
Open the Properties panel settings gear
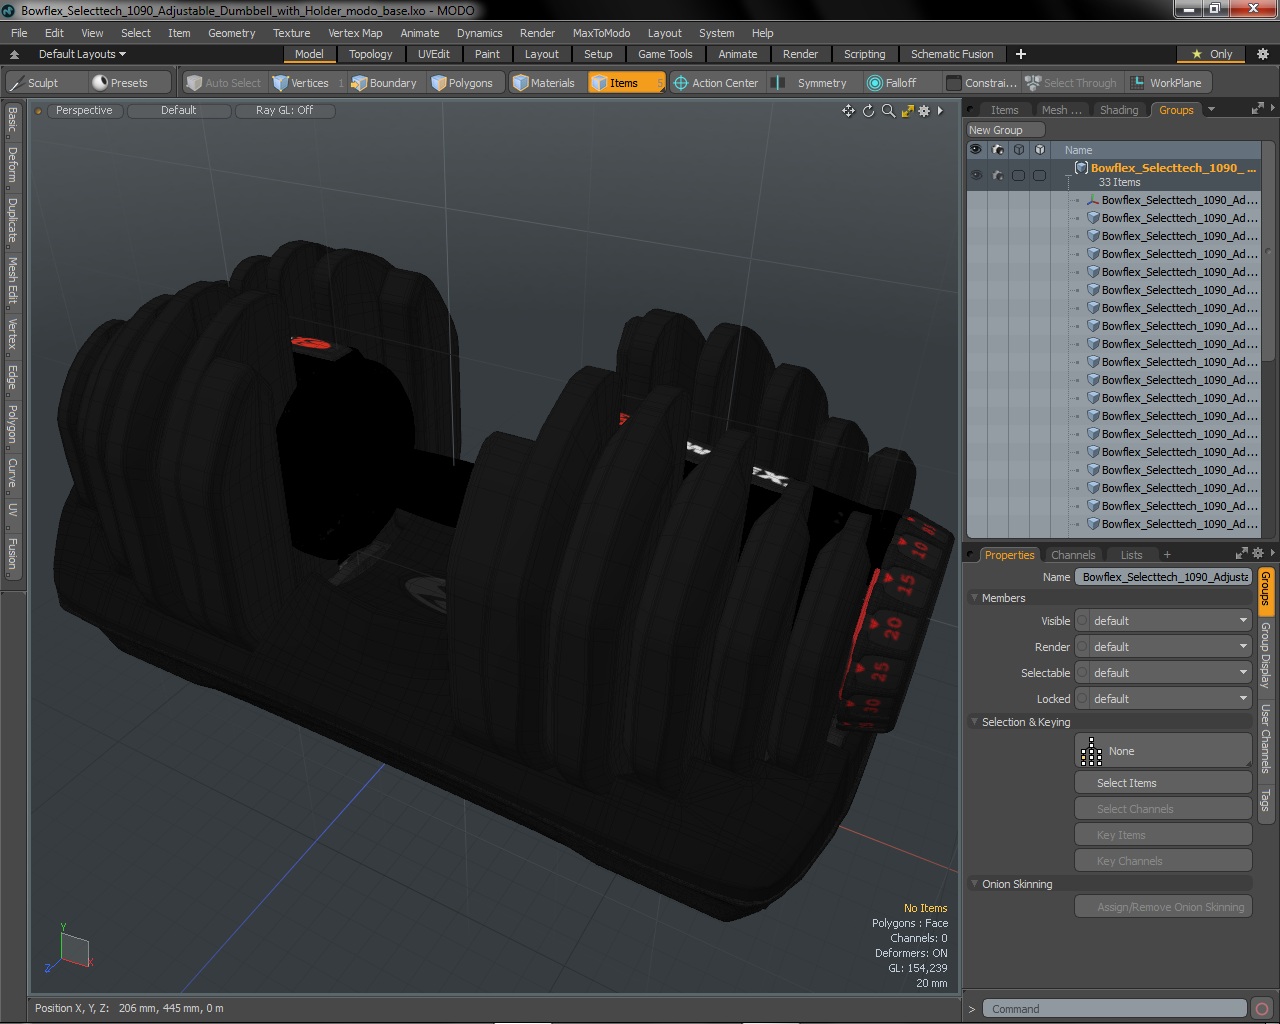[x=1258, y=553]
